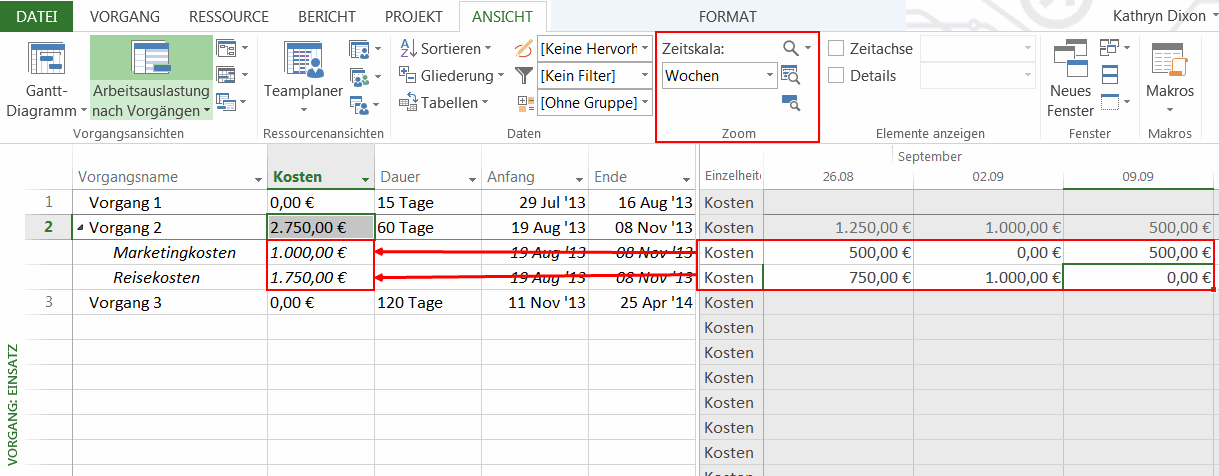Open the Zeitskala Wochen dropdown
The height and width of the screenshot is (476, 1219).
(x=769, y=75)
